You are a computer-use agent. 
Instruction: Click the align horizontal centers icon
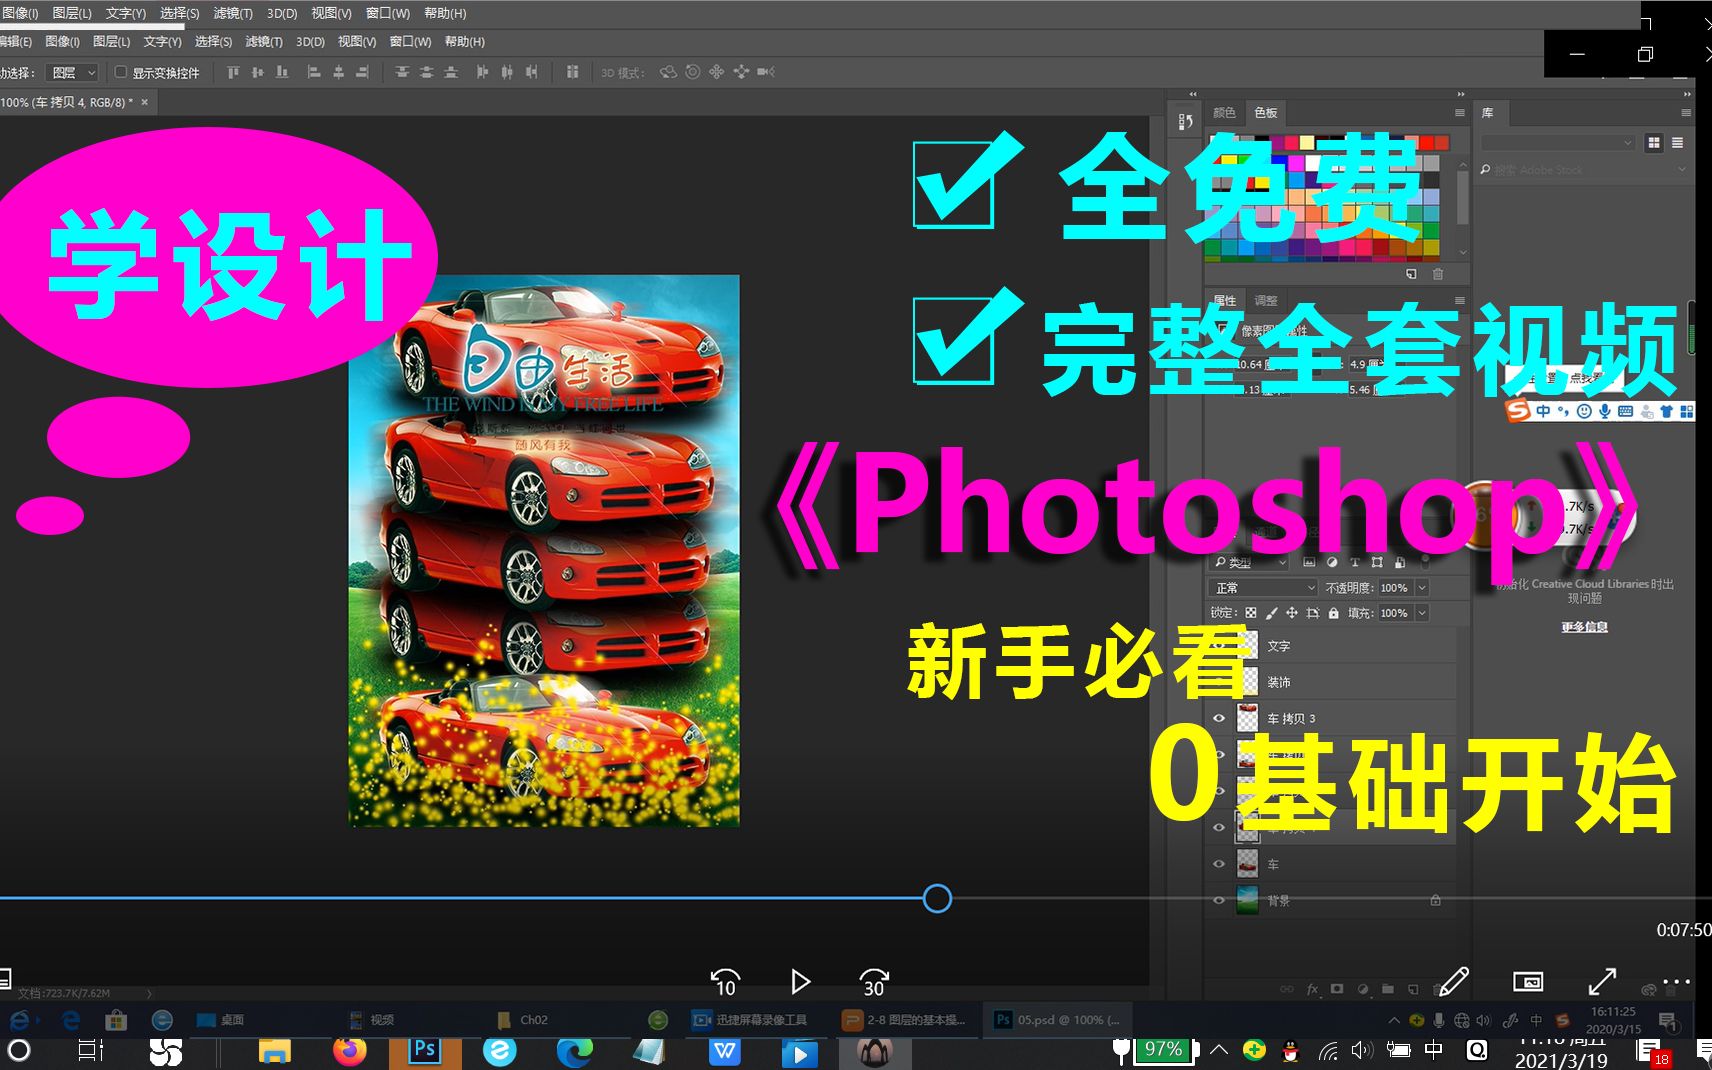pos(338,72)
